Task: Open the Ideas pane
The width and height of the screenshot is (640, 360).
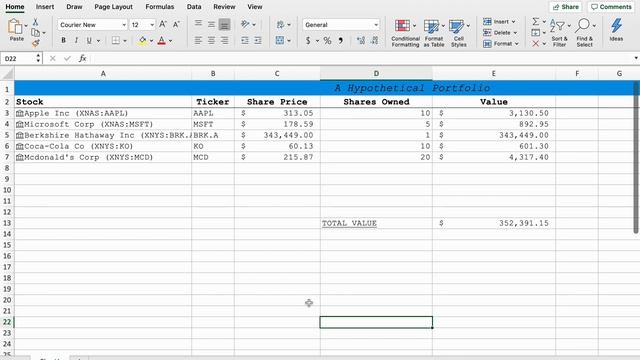Action: [x=616, y=30]
